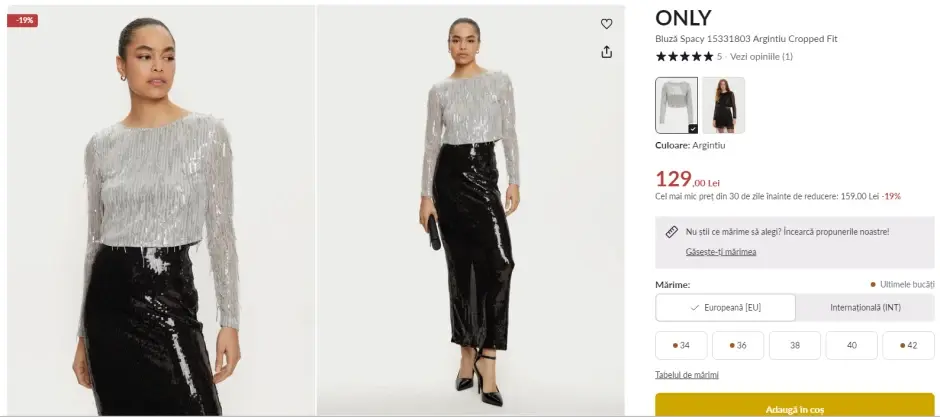Click the five-star rating icons

684,57
